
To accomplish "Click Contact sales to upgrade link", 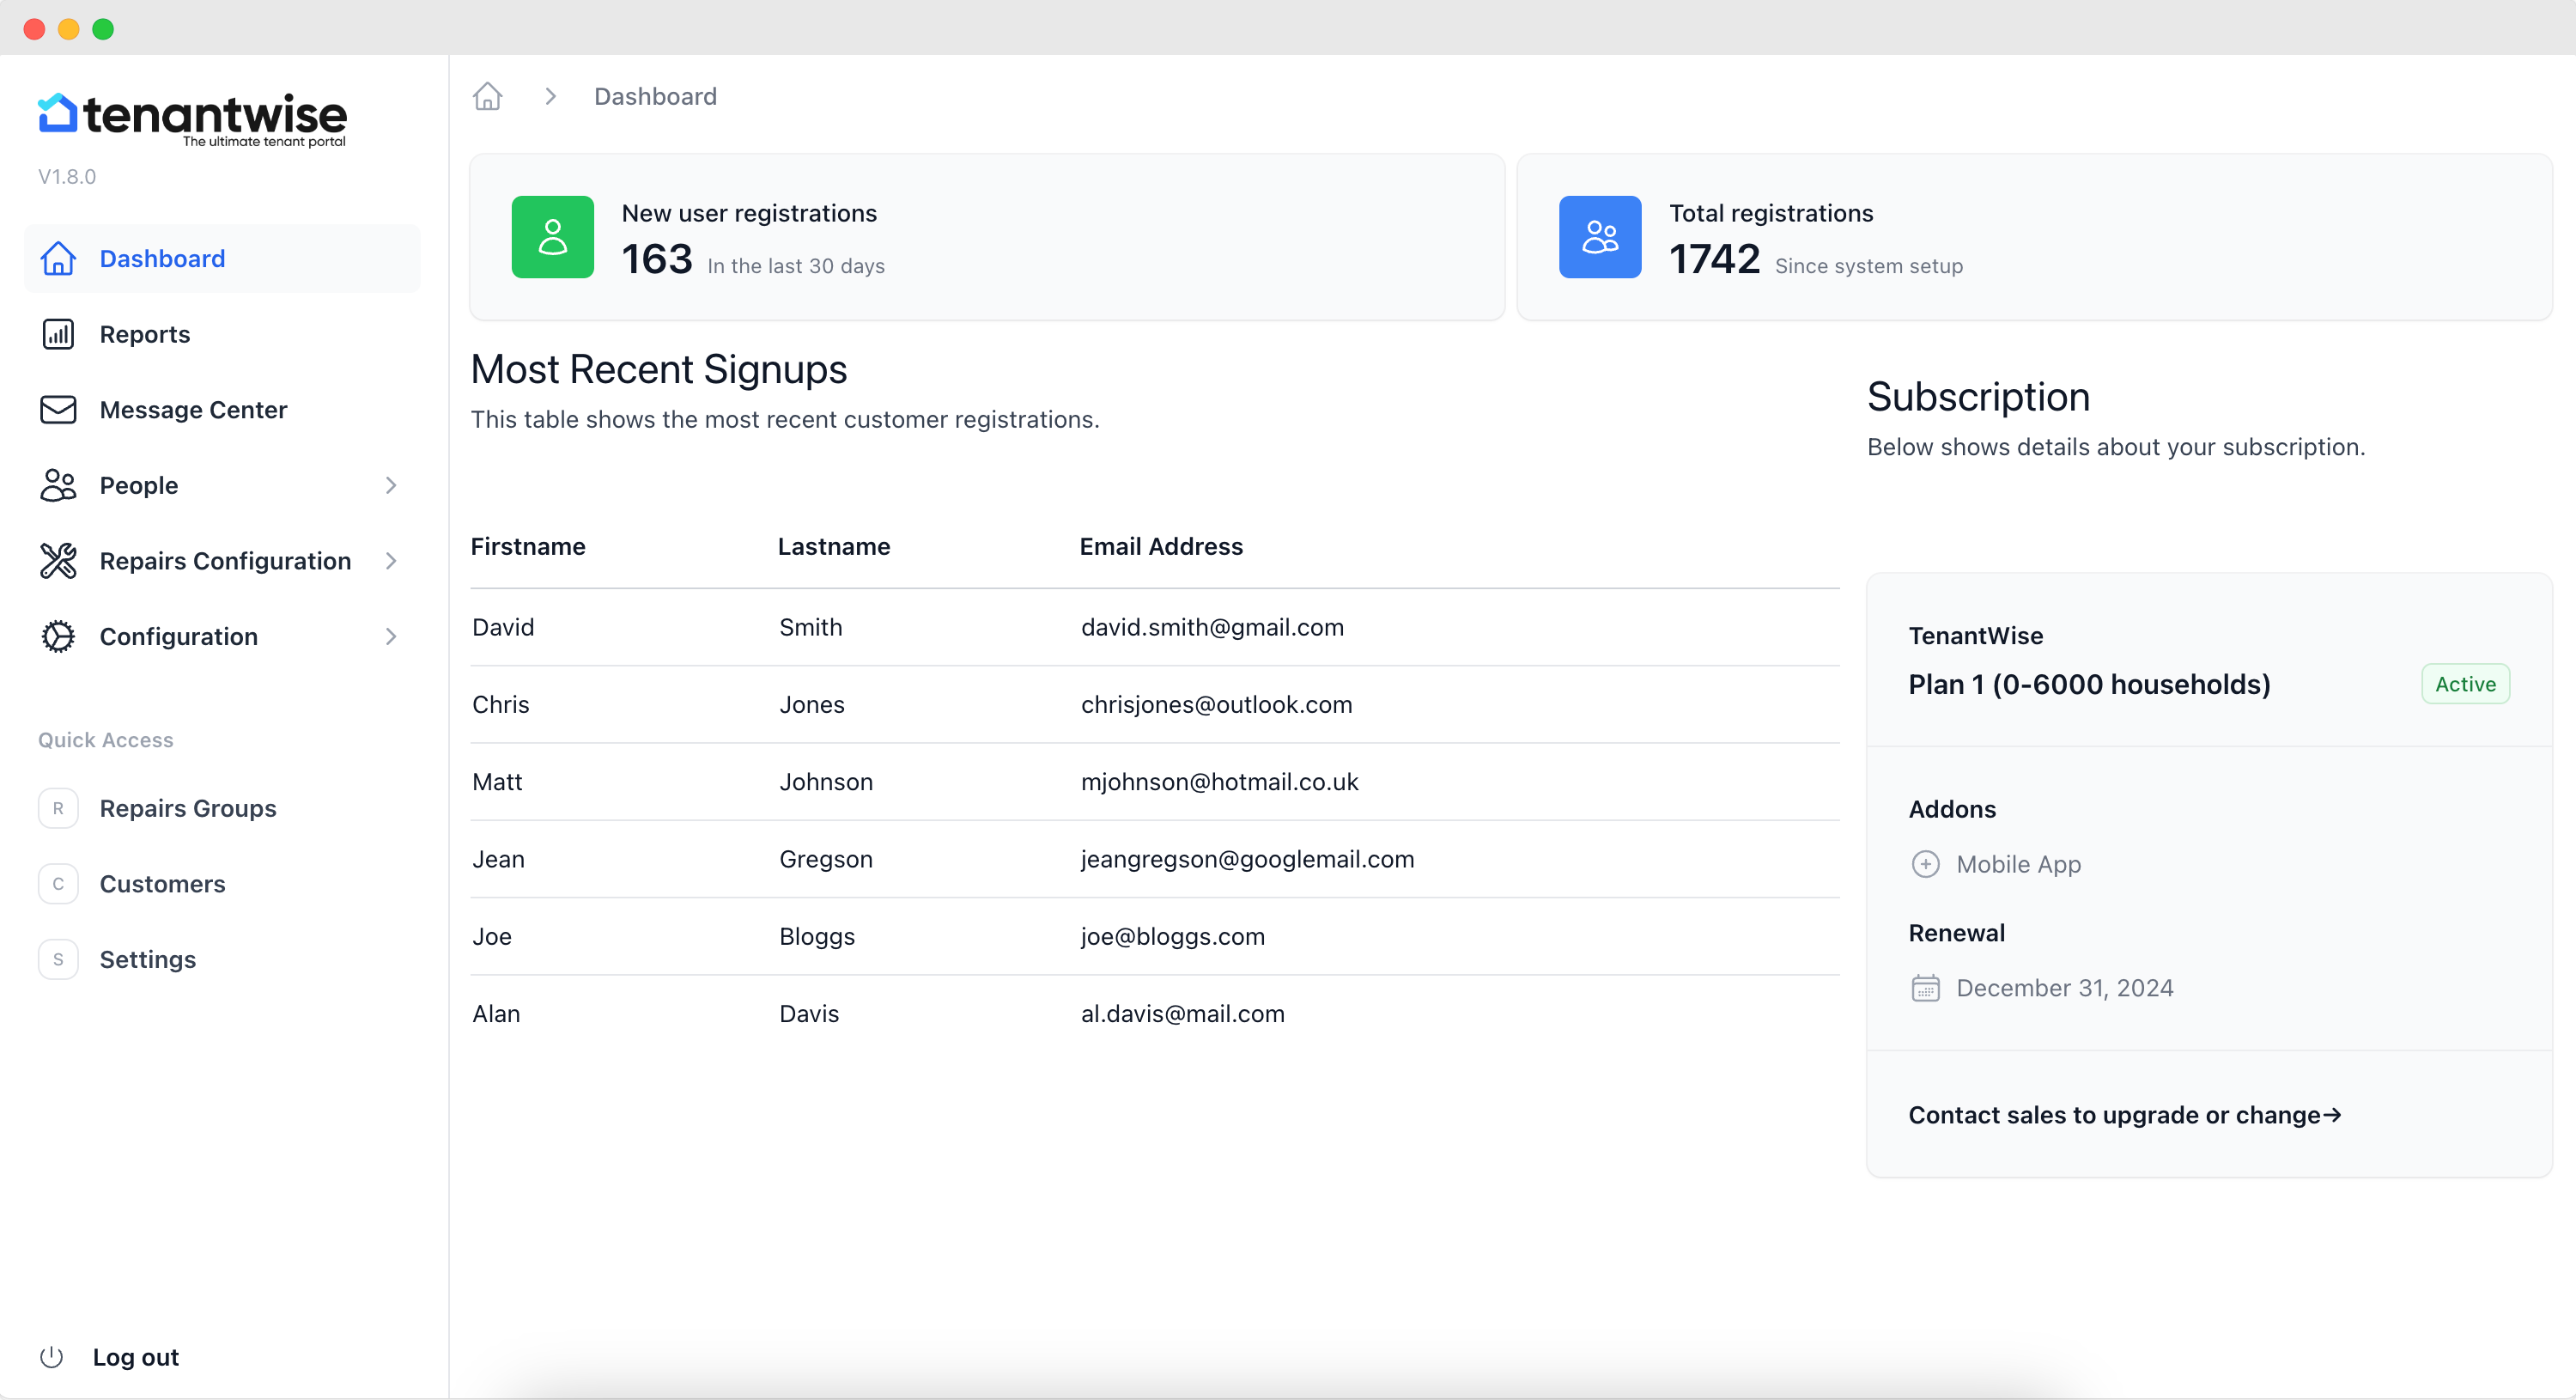I will (x=2124, y=1115).
